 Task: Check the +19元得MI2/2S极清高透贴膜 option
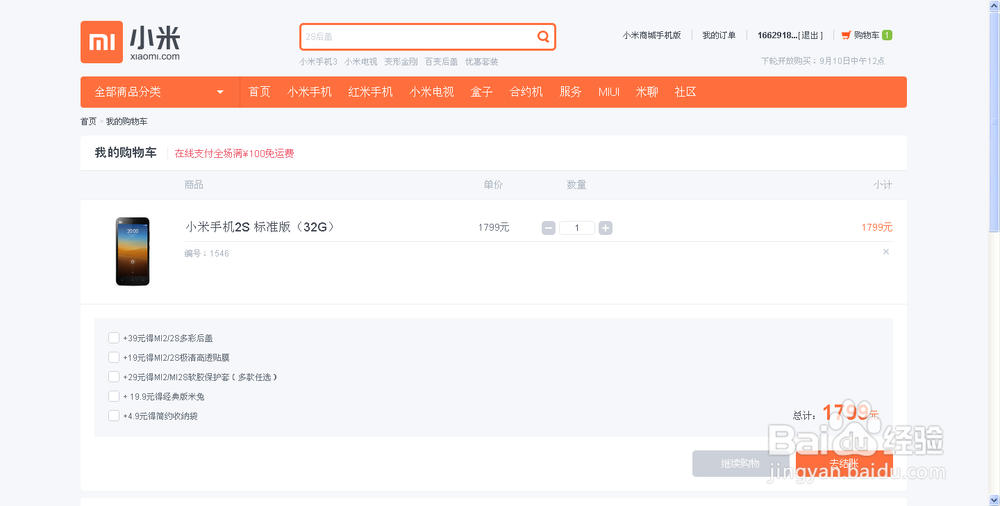point(114,357)
